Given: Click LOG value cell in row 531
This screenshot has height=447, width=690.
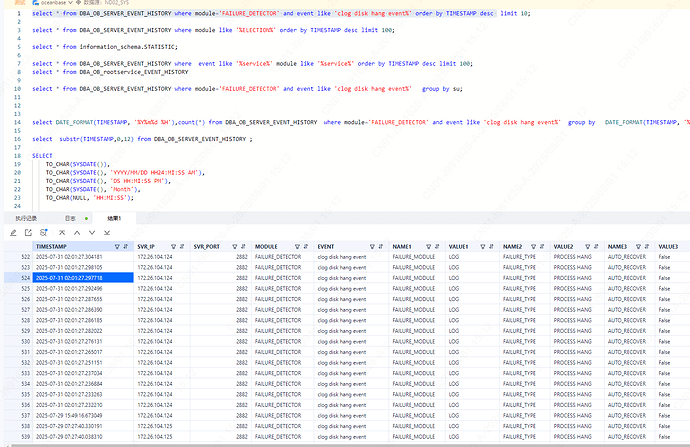Looking at the screenshot, I should click(x=473, y=352).
